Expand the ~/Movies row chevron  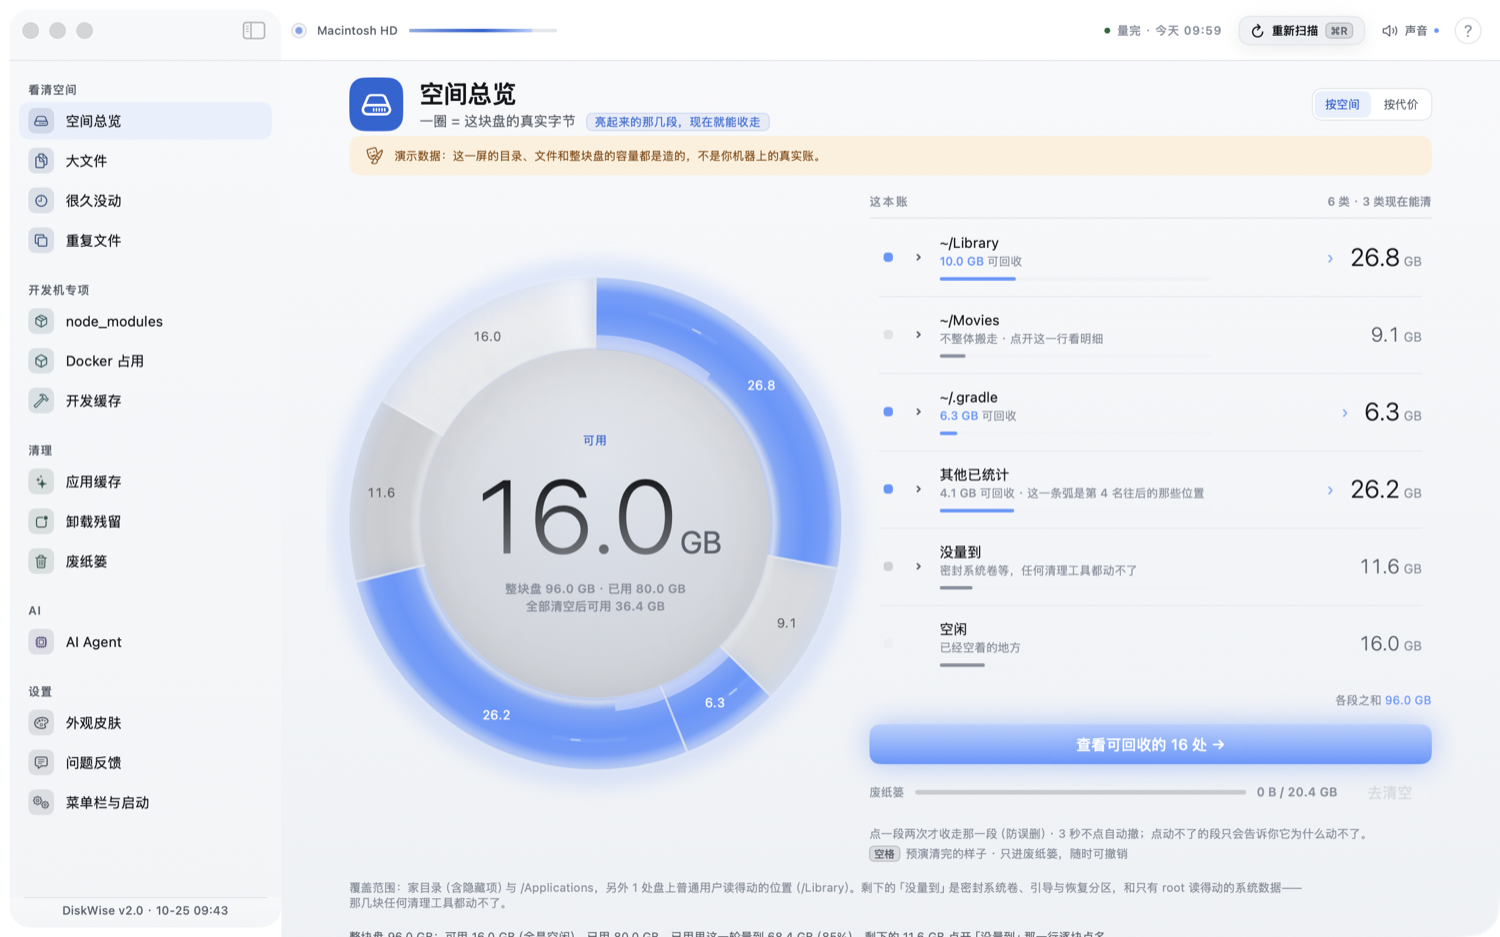tap(918, 335)
